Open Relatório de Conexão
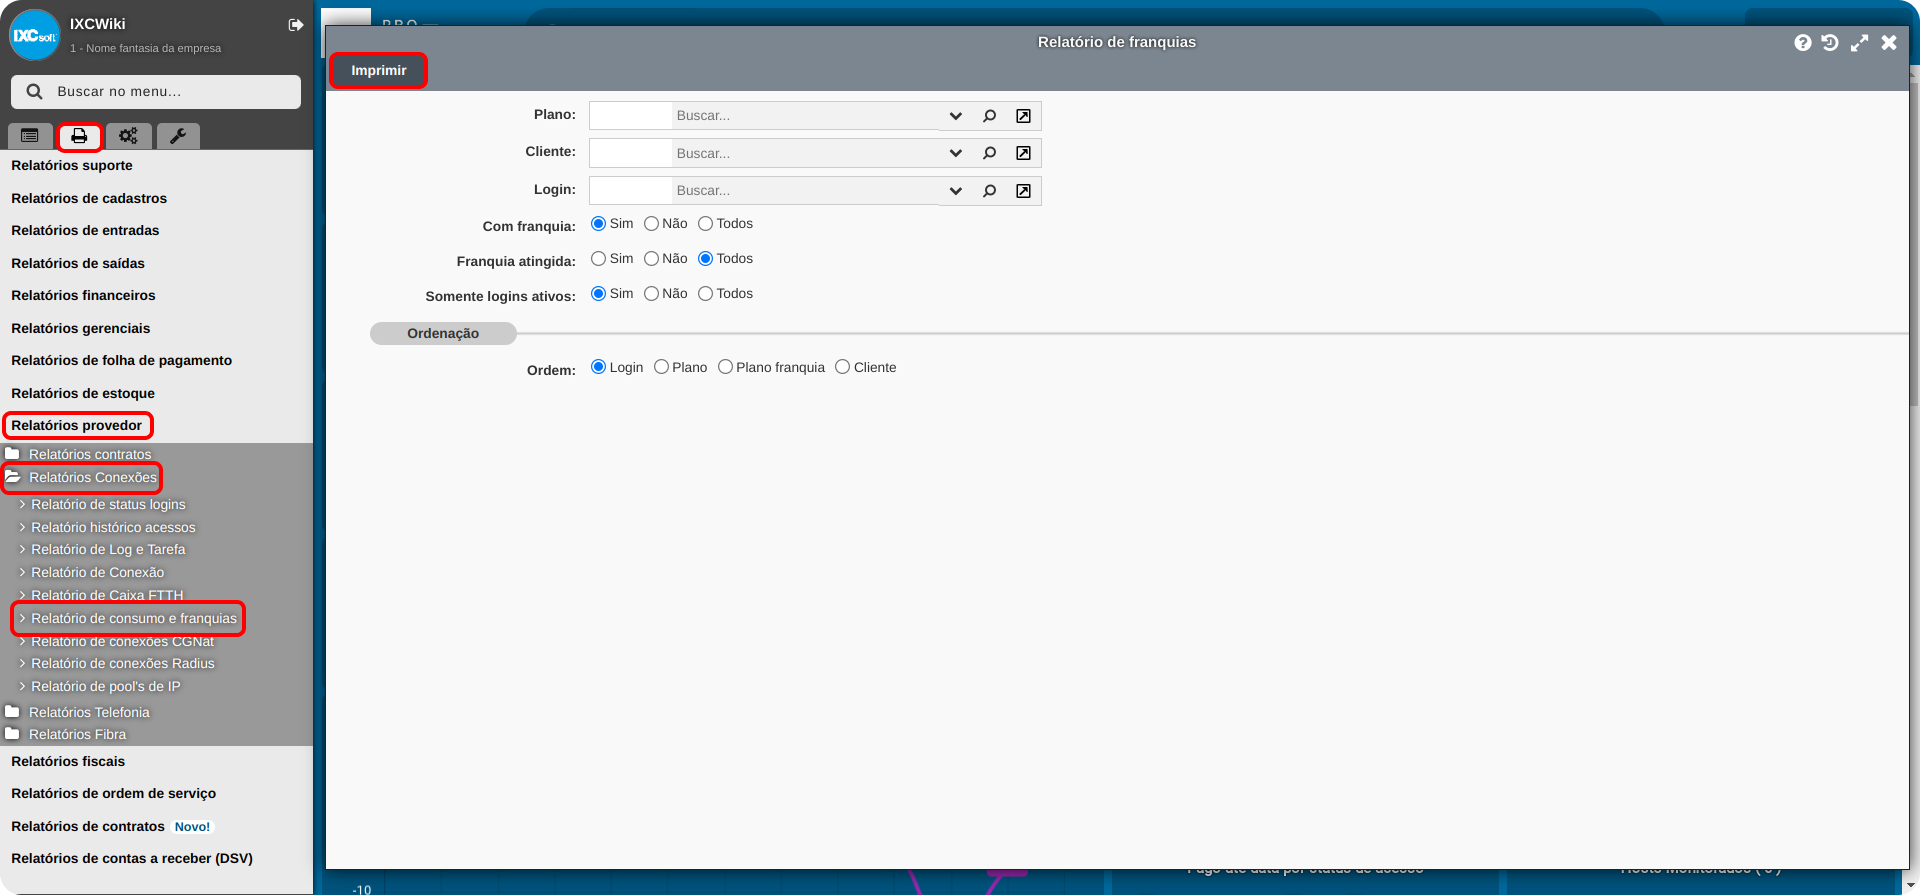 pyautogui.click(x=97, y=573)
